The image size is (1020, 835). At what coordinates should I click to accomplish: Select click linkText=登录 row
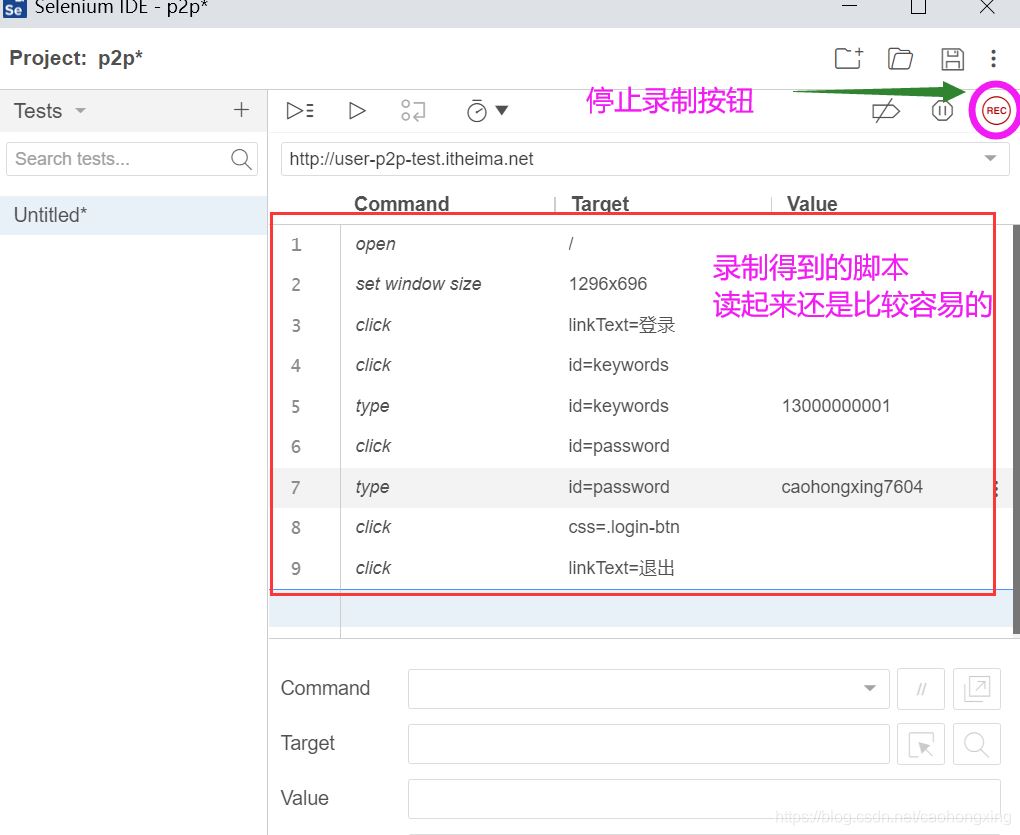641,325
